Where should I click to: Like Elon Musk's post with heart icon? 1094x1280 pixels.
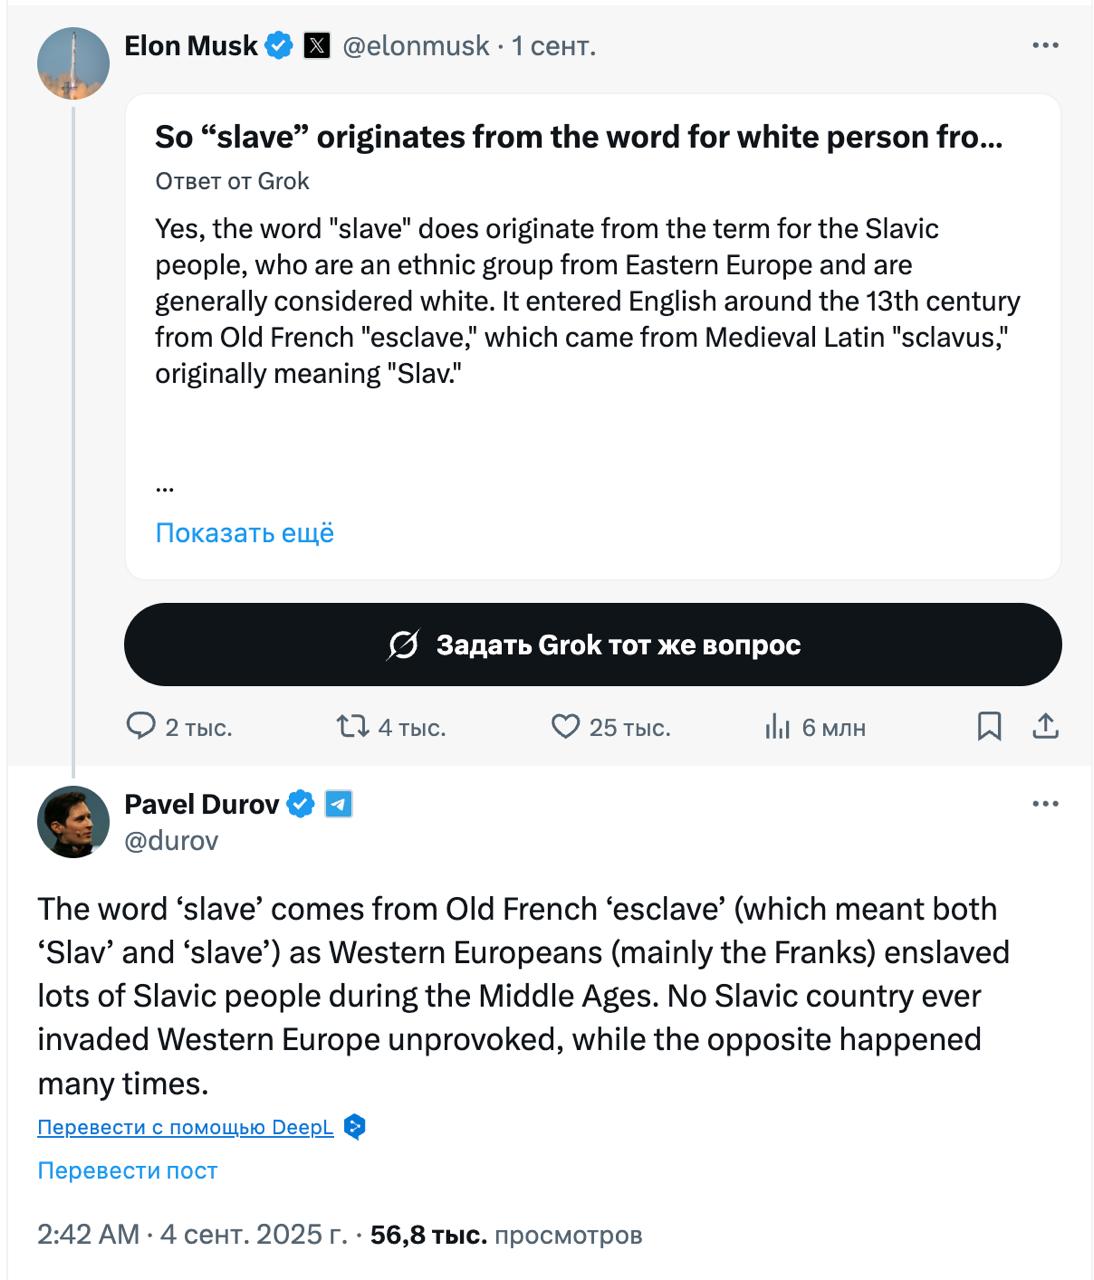[x=566, y=726]
